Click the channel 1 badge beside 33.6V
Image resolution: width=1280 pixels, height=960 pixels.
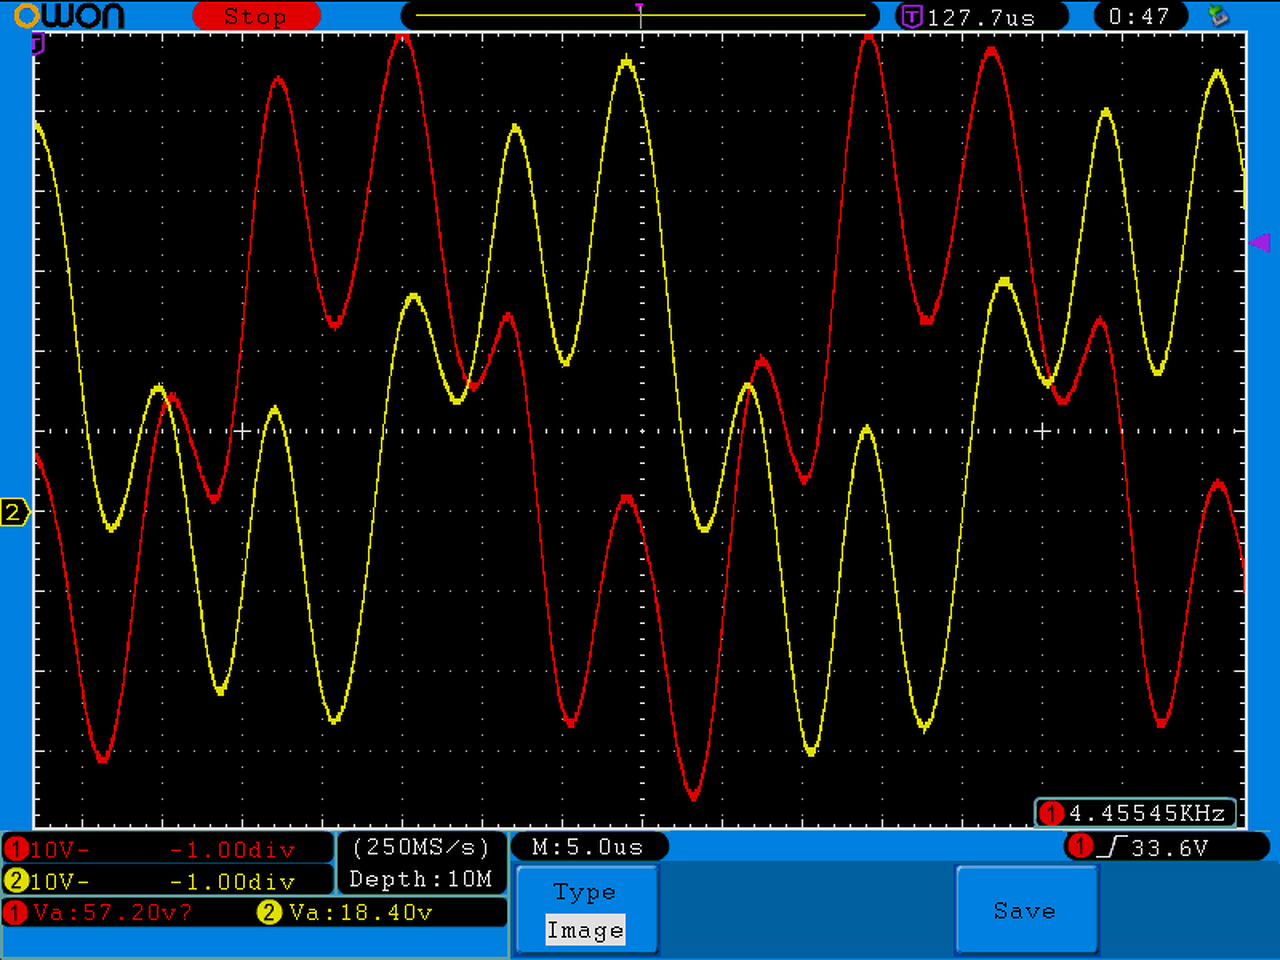click(1080, 846)
